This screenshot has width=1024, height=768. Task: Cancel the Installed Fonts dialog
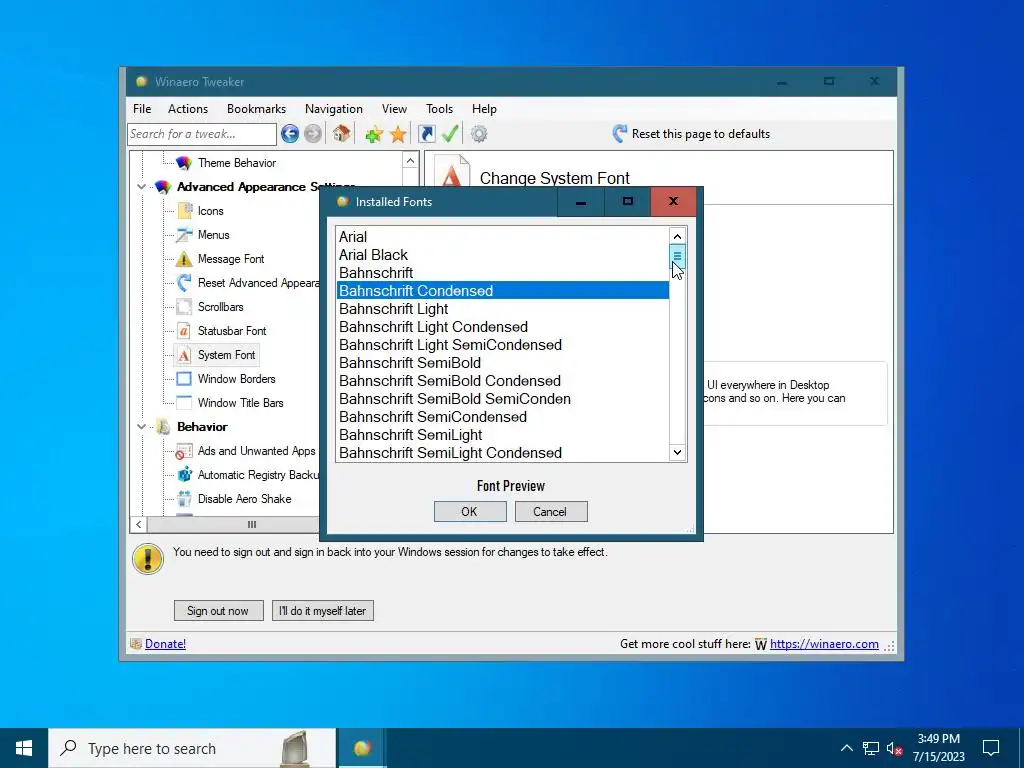point(551,511)
